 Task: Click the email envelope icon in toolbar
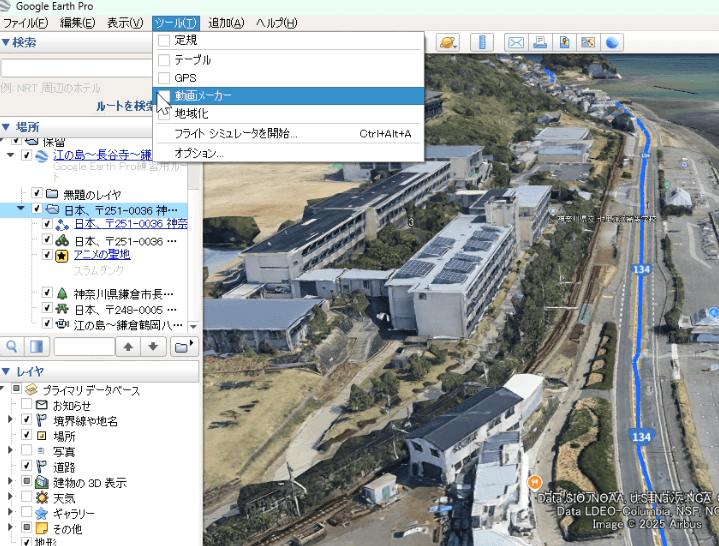pyautogui.click(x=515, y=42)
